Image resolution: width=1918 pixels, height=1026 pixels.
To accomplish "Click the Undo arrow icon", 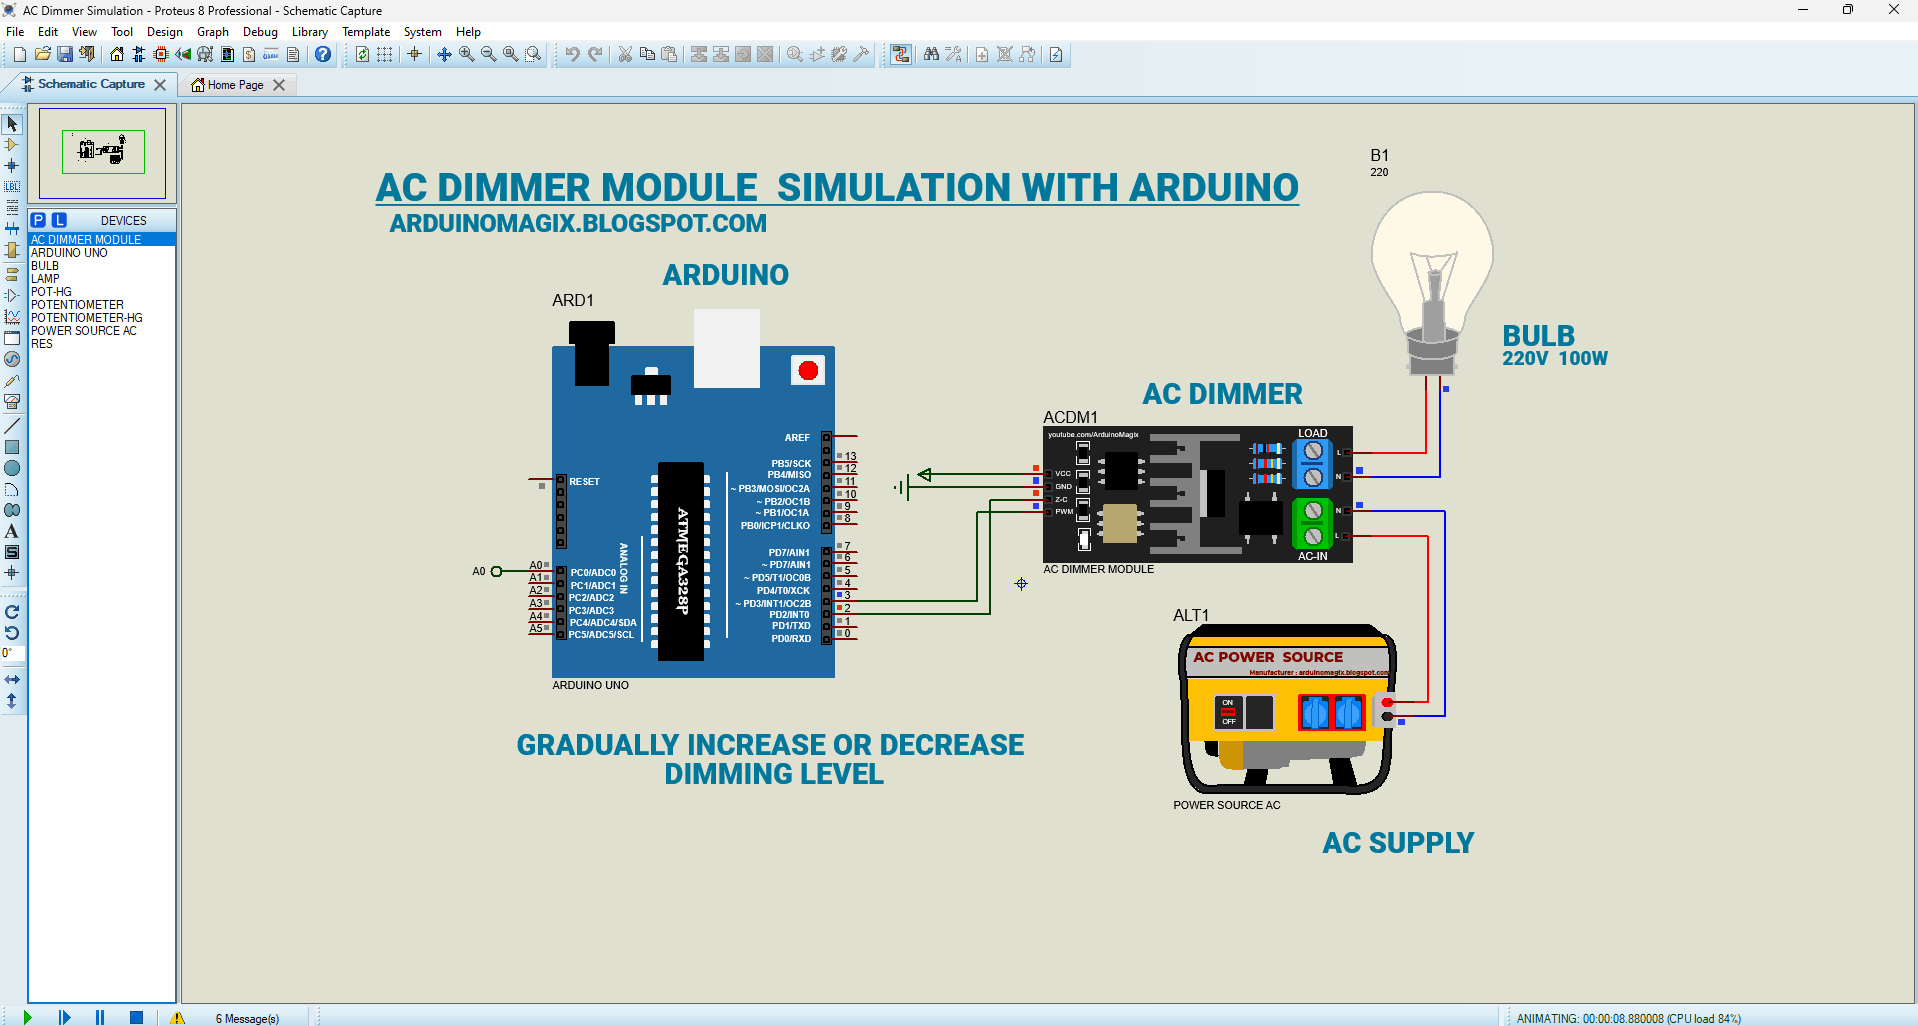I will point(572,54).
